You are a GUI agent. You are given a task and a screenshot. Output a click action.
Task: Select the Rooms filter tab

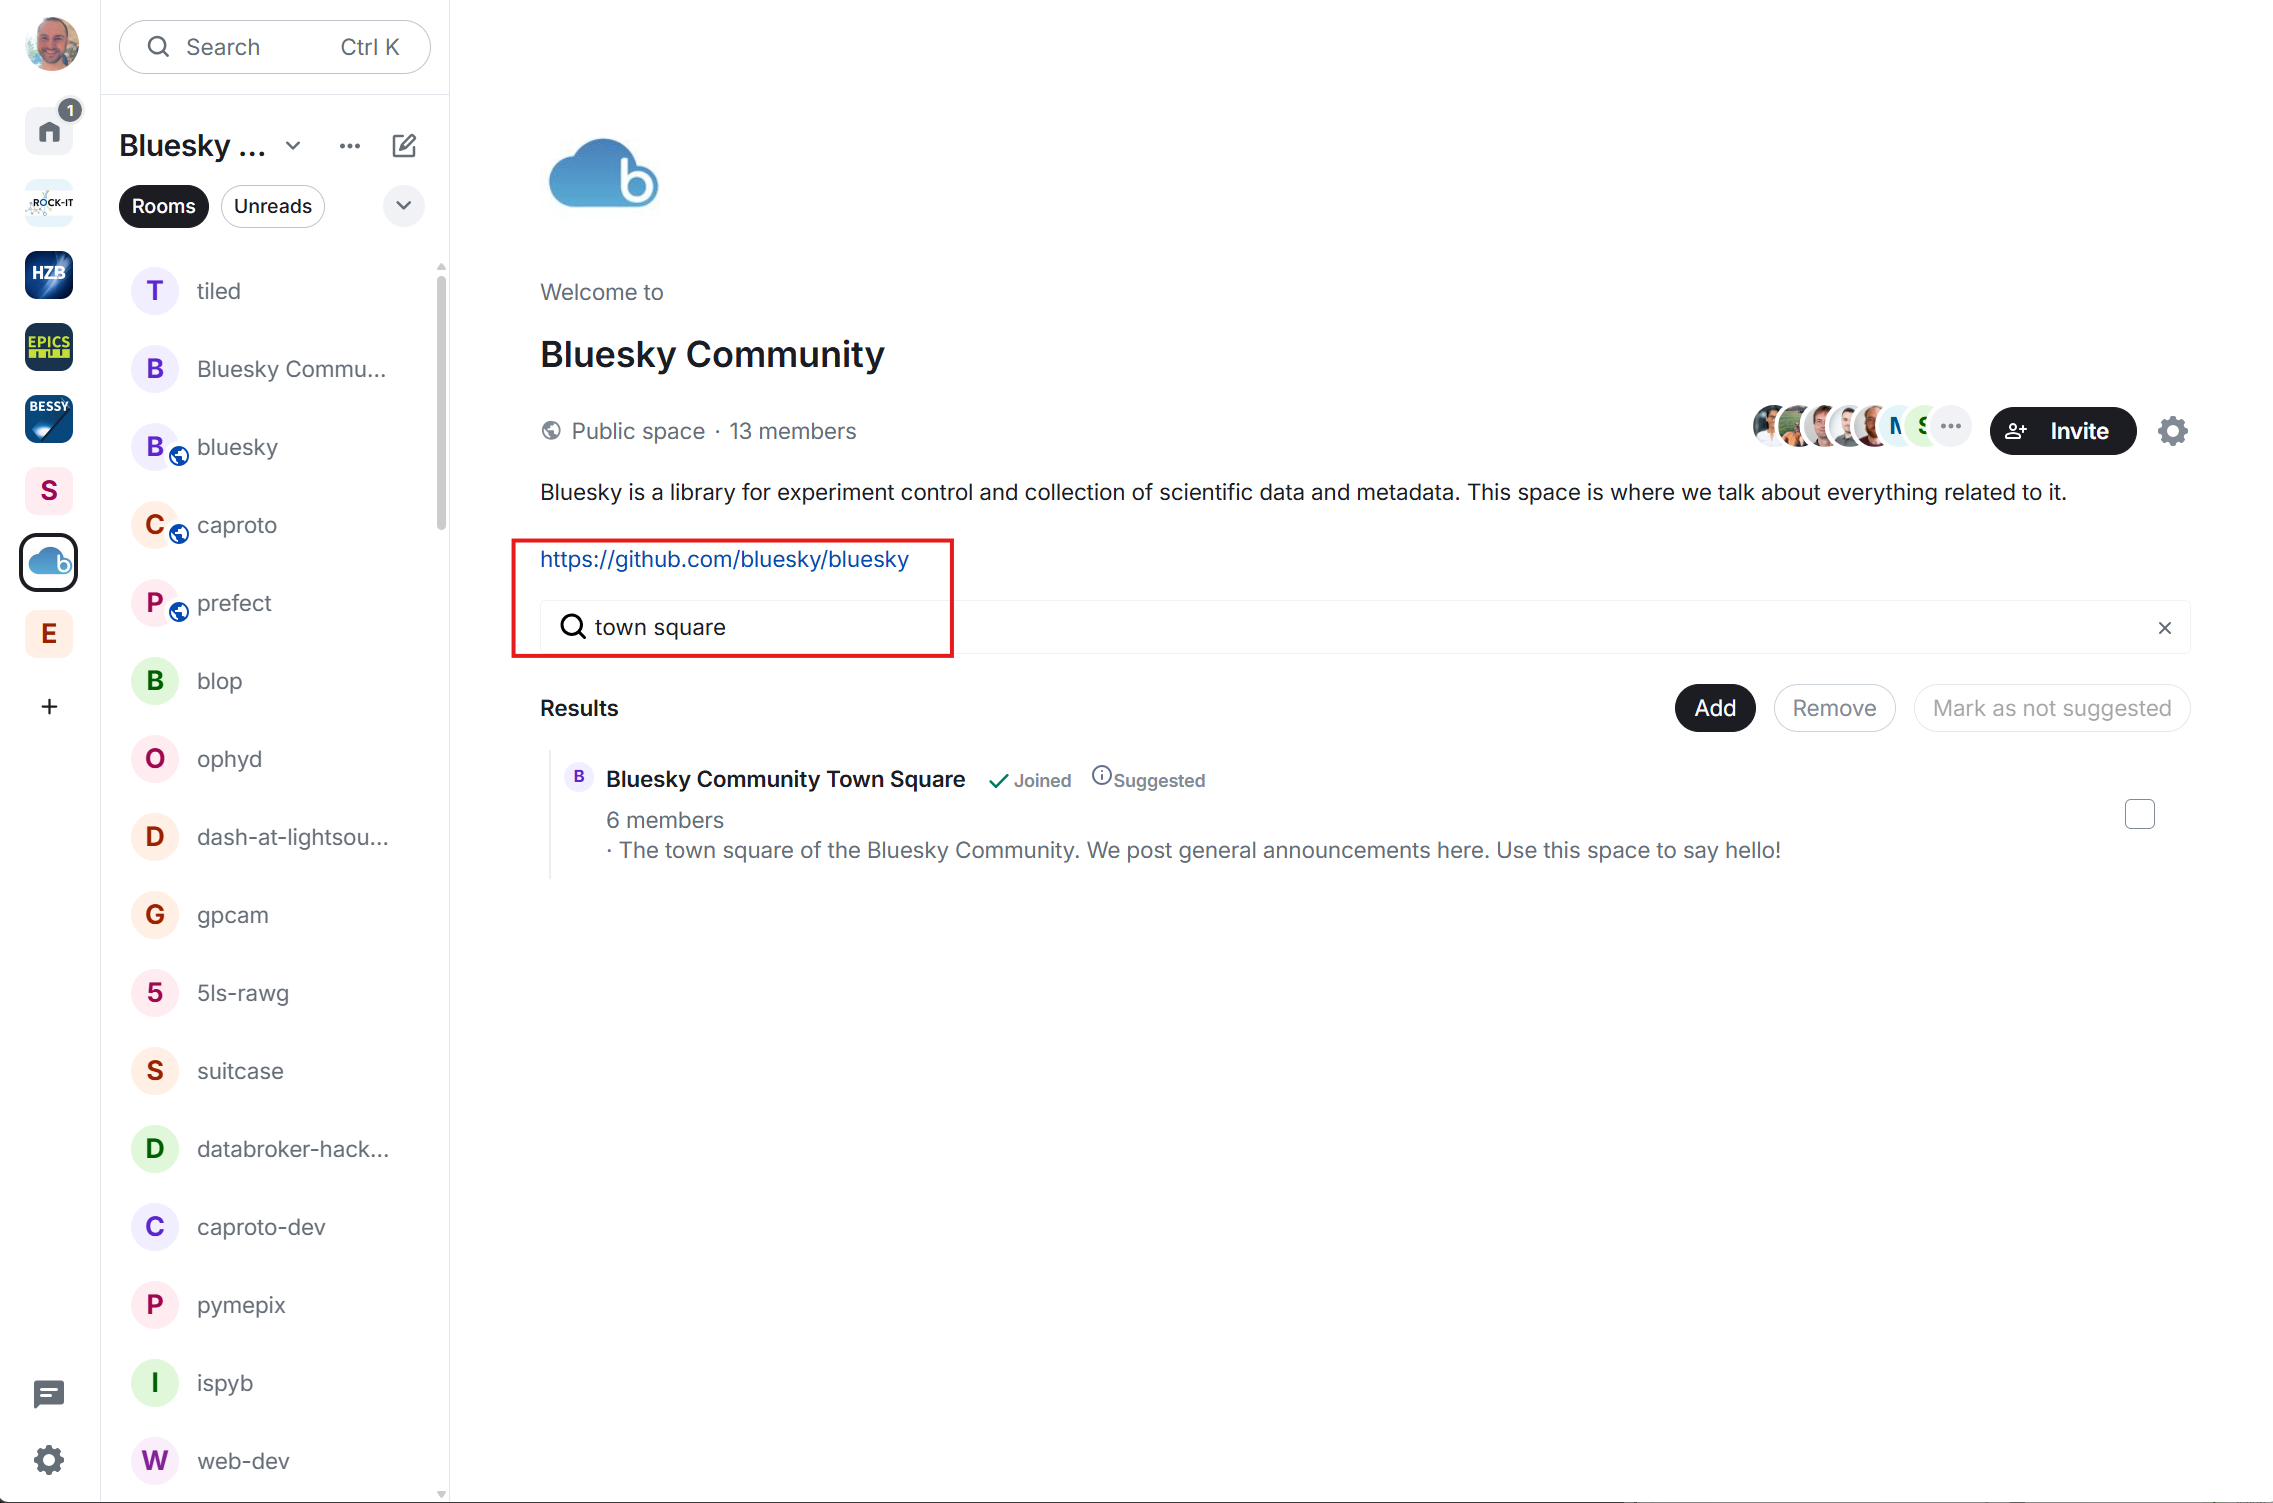click(x=164, y=206)
